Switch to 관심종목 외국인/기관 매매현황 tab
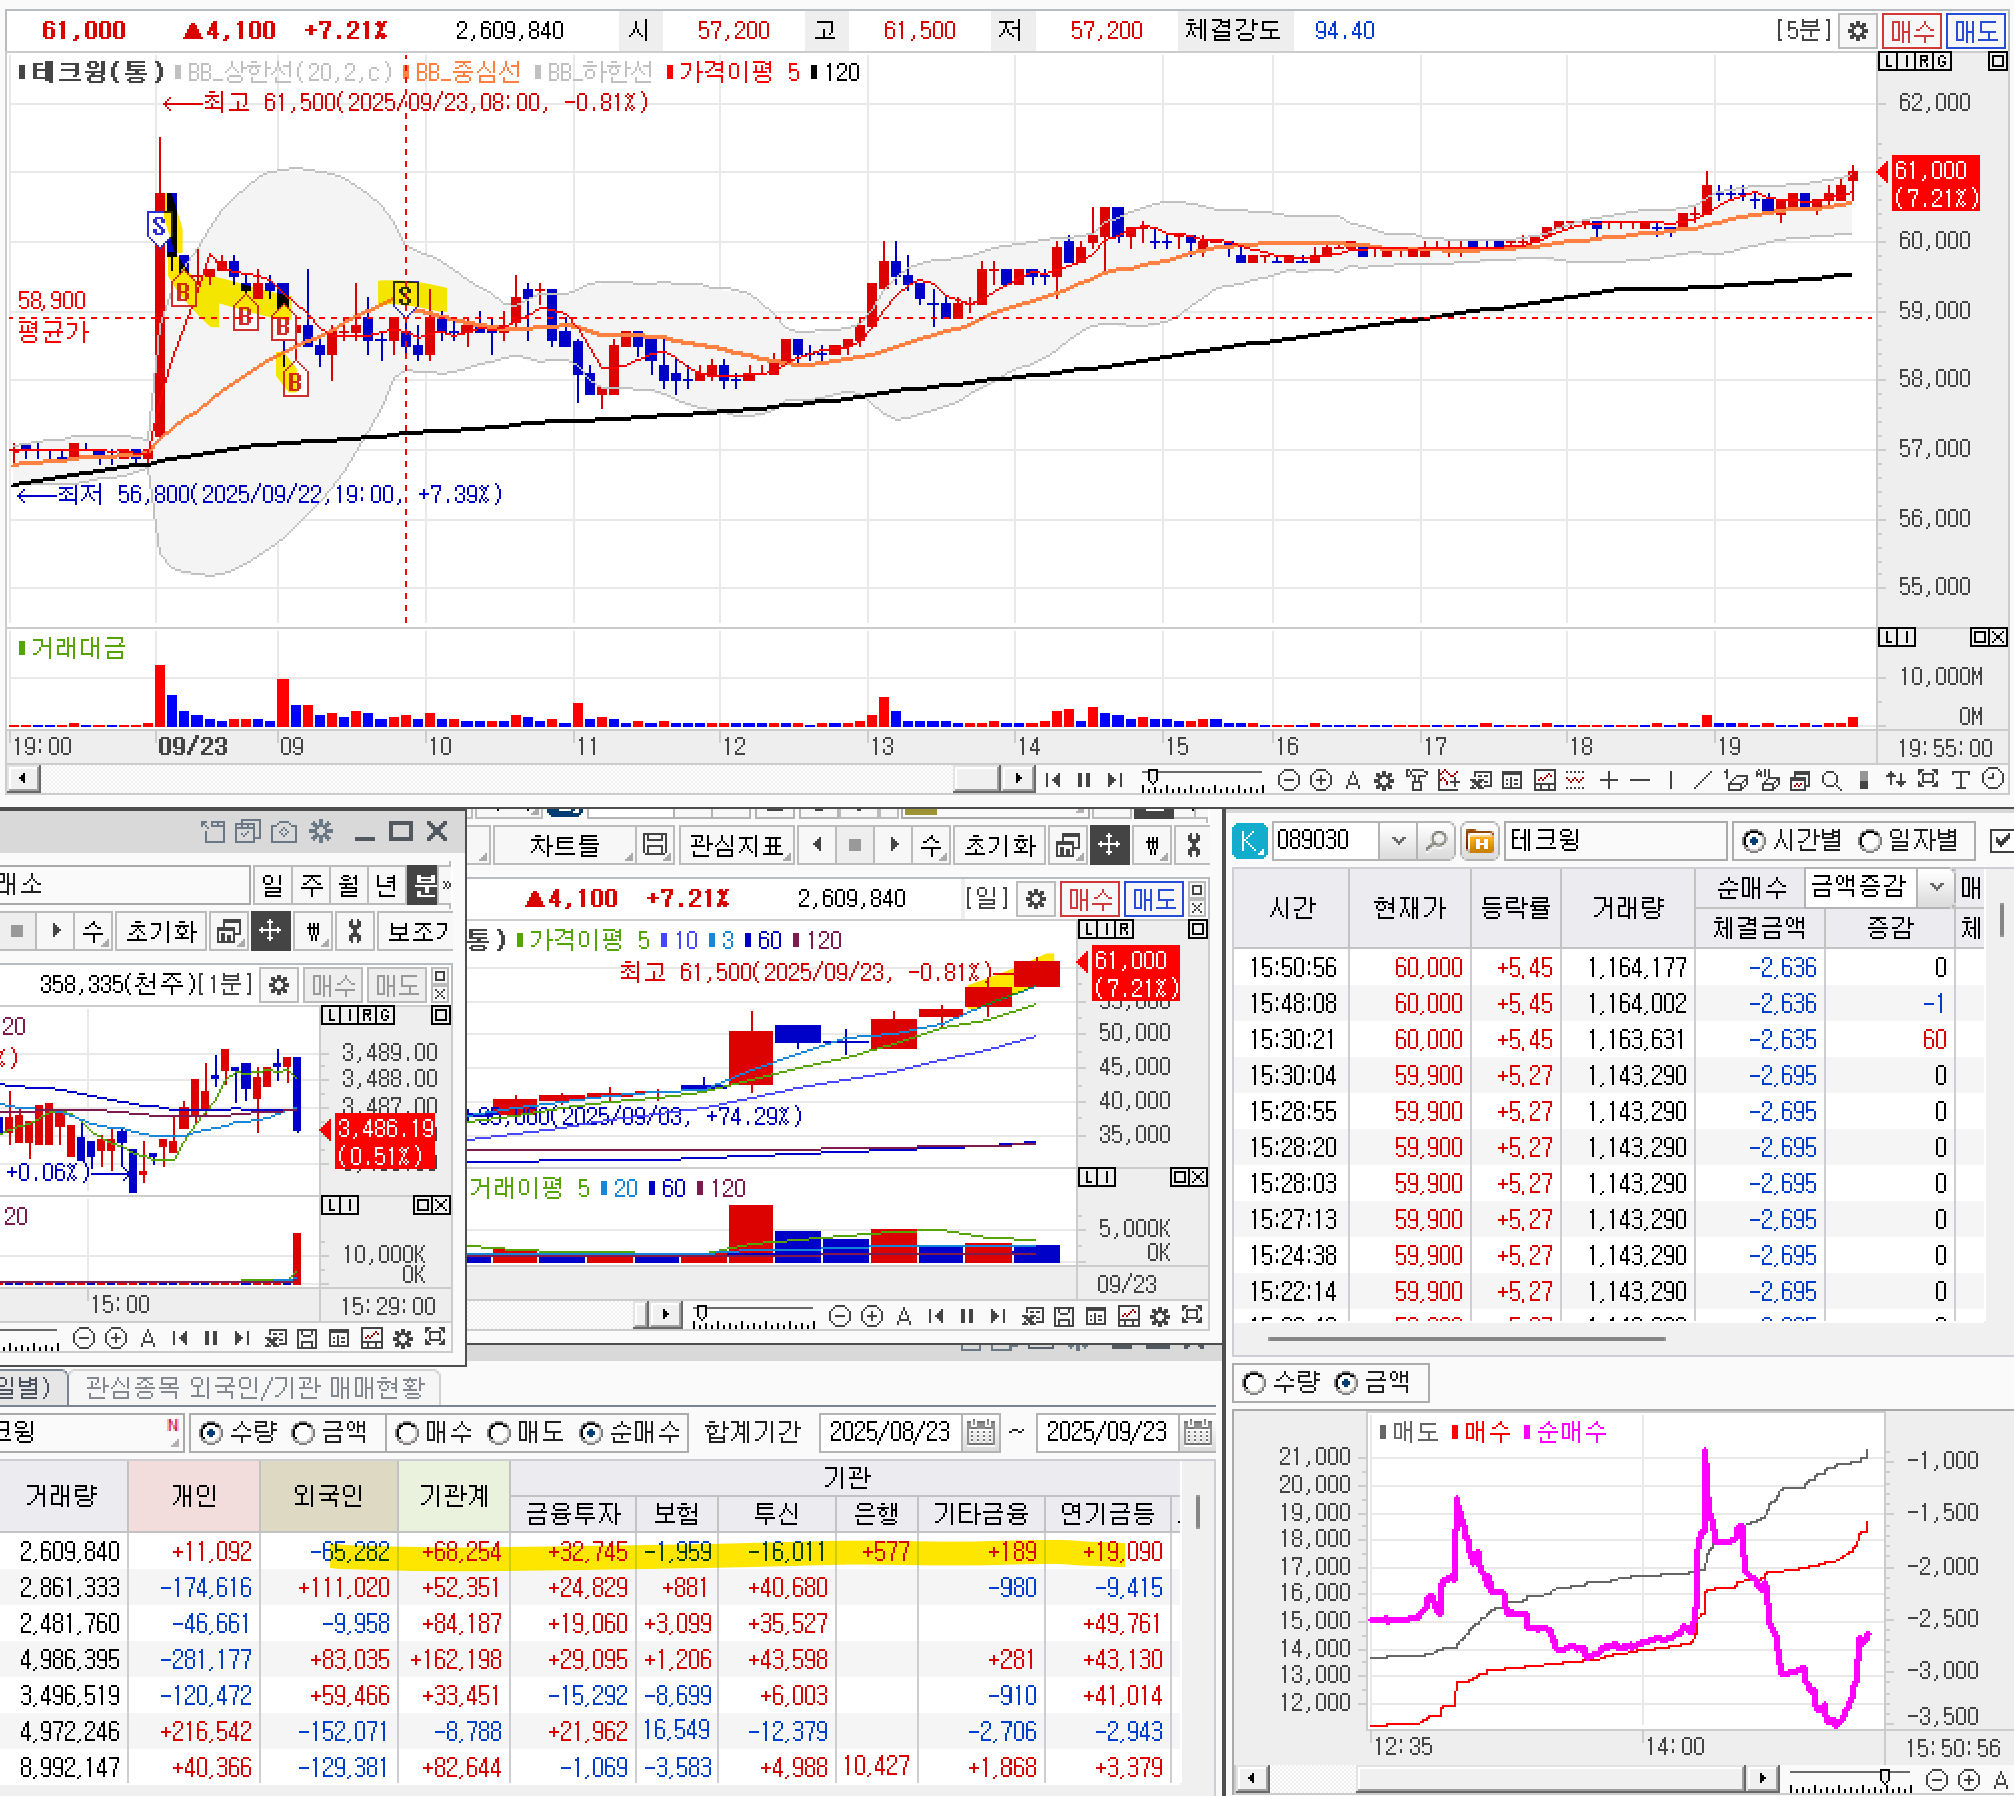Screen dimensions: 2014x1796 (255, 1387)
